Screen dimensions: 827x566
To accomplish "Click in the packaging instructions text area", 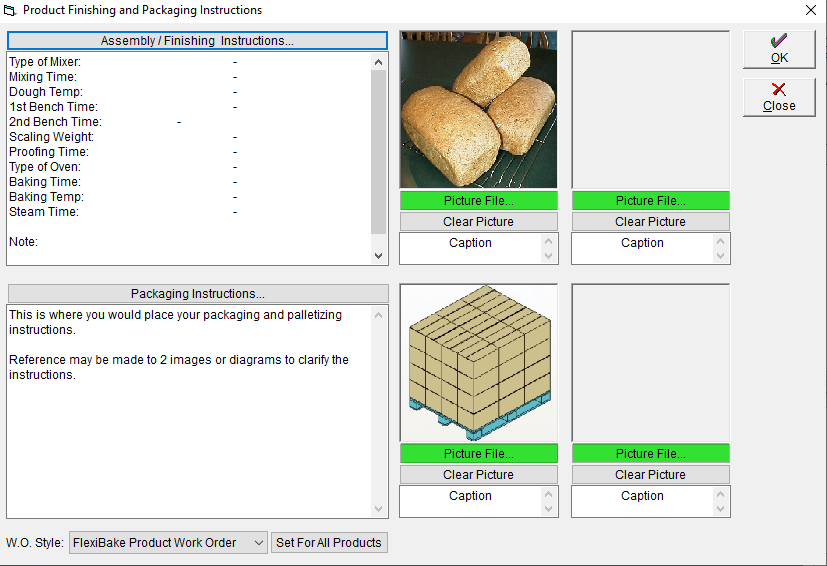I will pyautogui.click(x=189, y=411).
